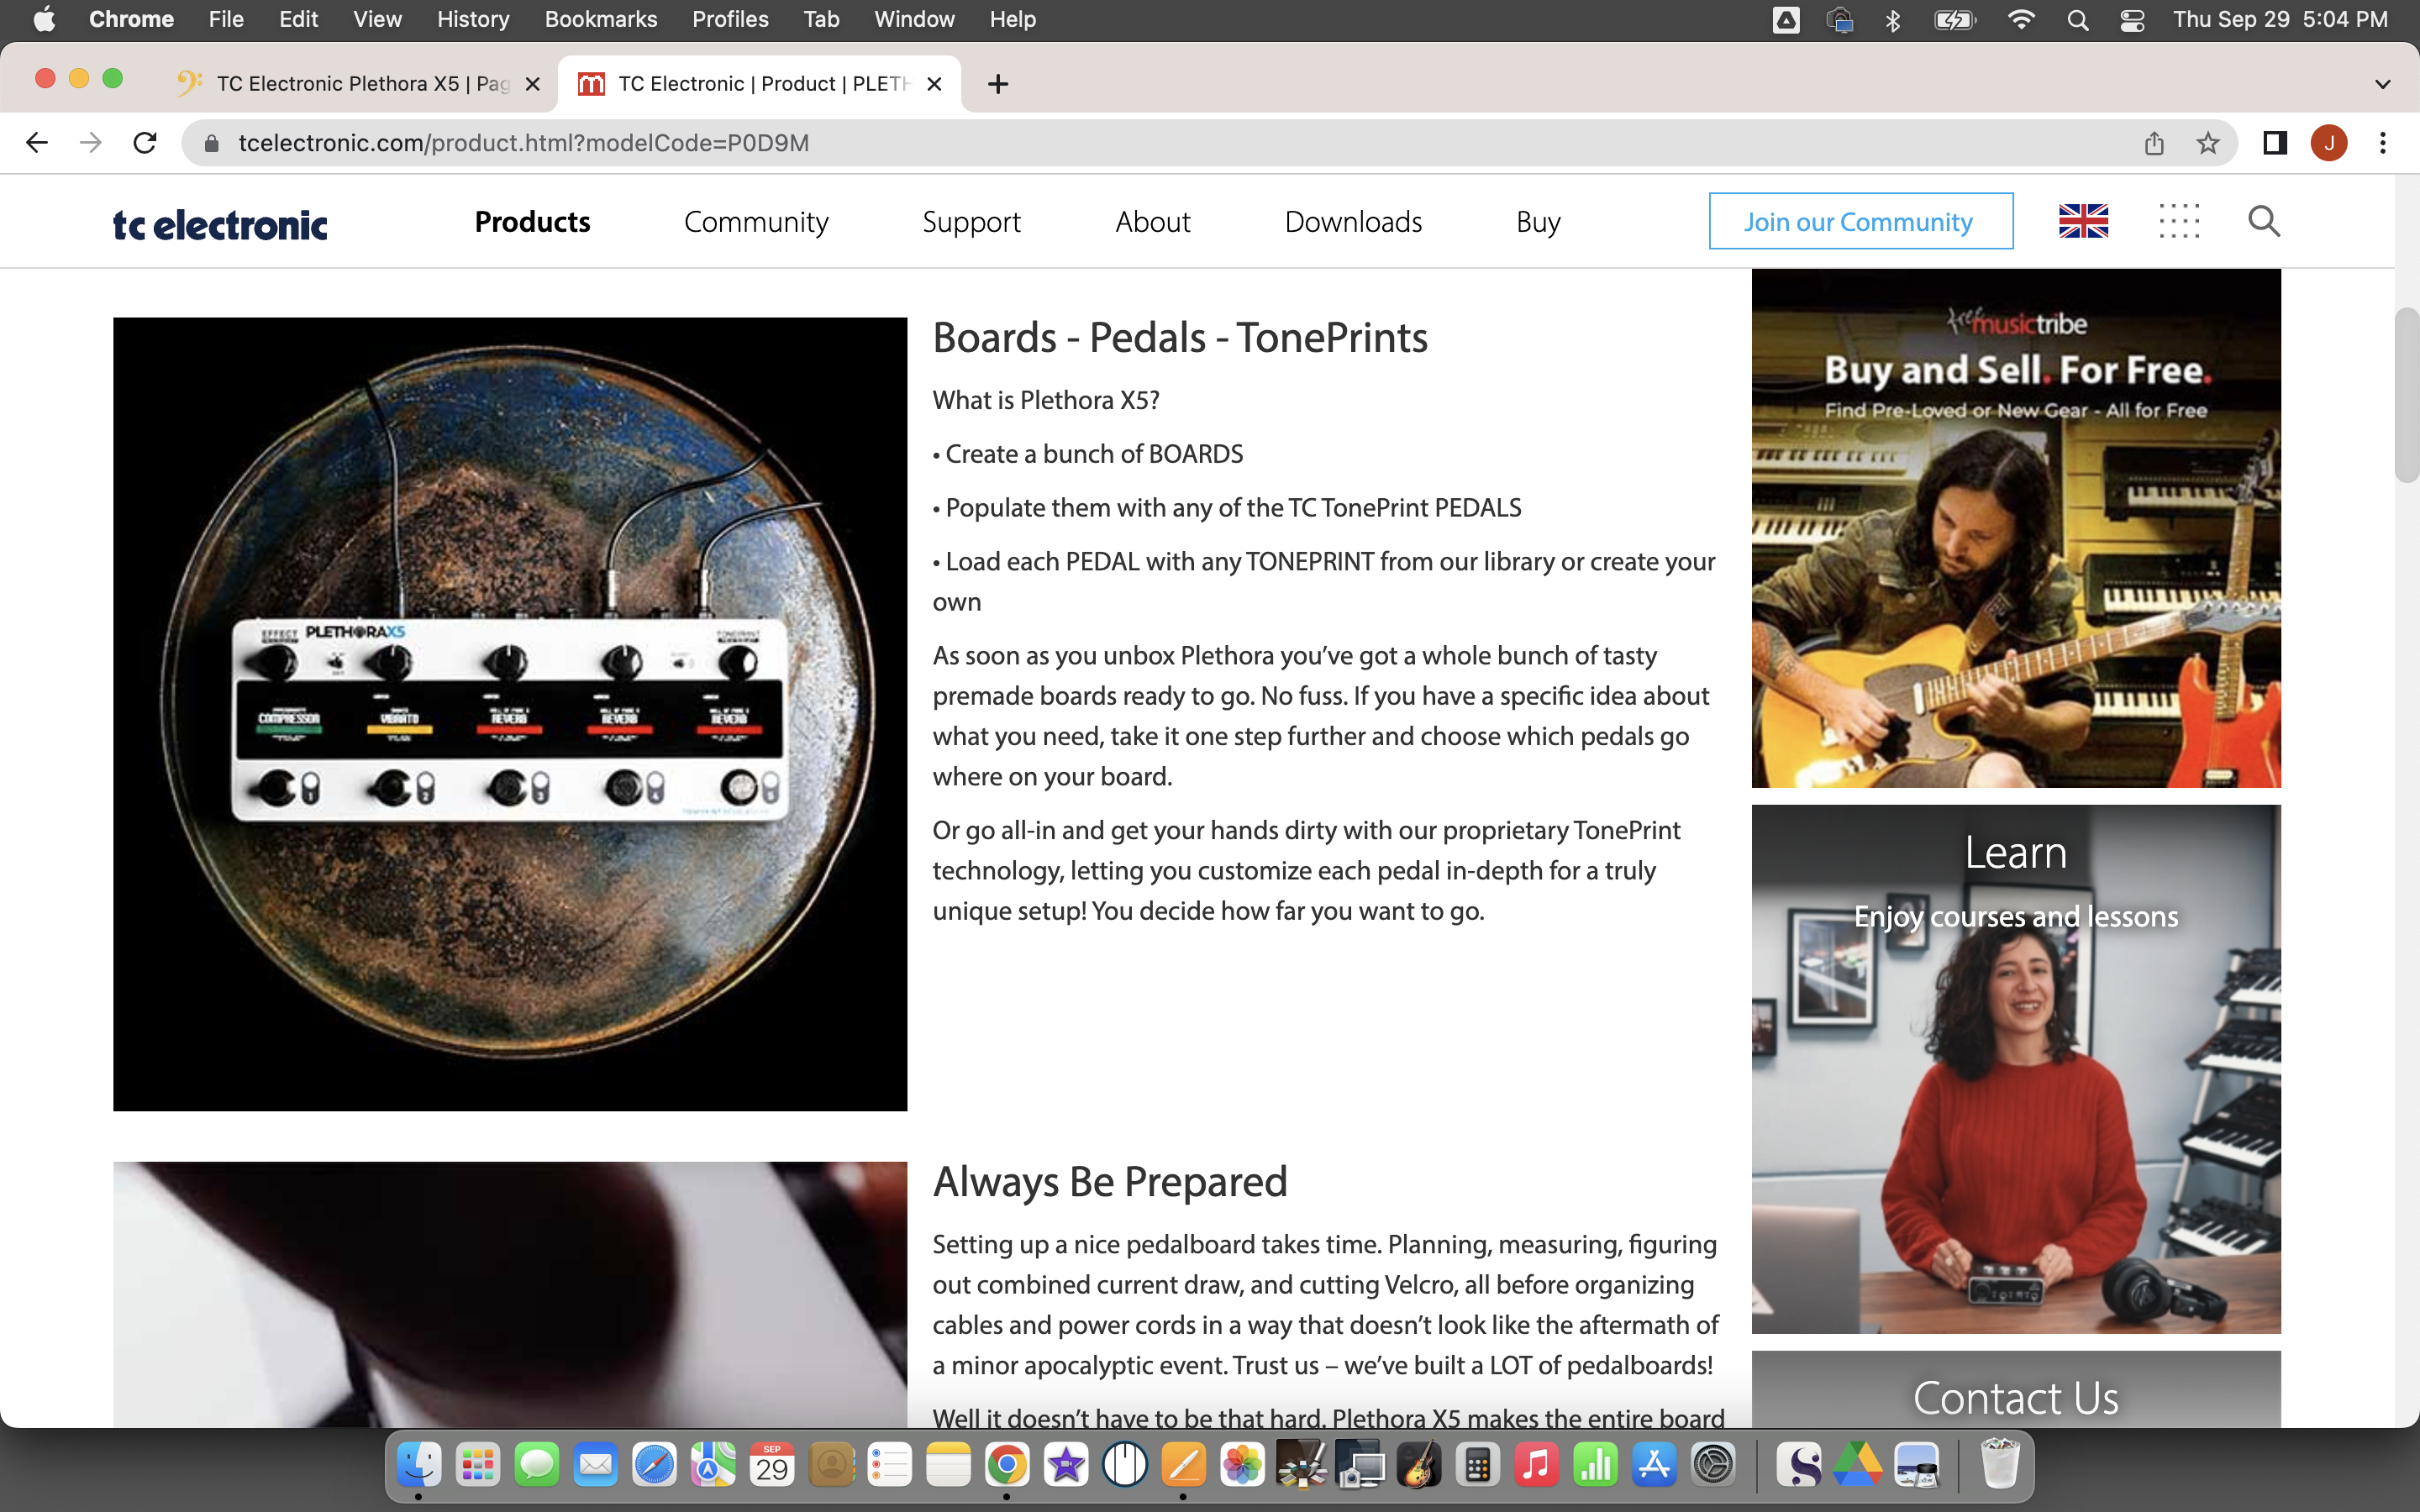This screenshot has height=1512, width=2420.
Task: Click the share page icon in address bar
Action: pos(2154,143)
